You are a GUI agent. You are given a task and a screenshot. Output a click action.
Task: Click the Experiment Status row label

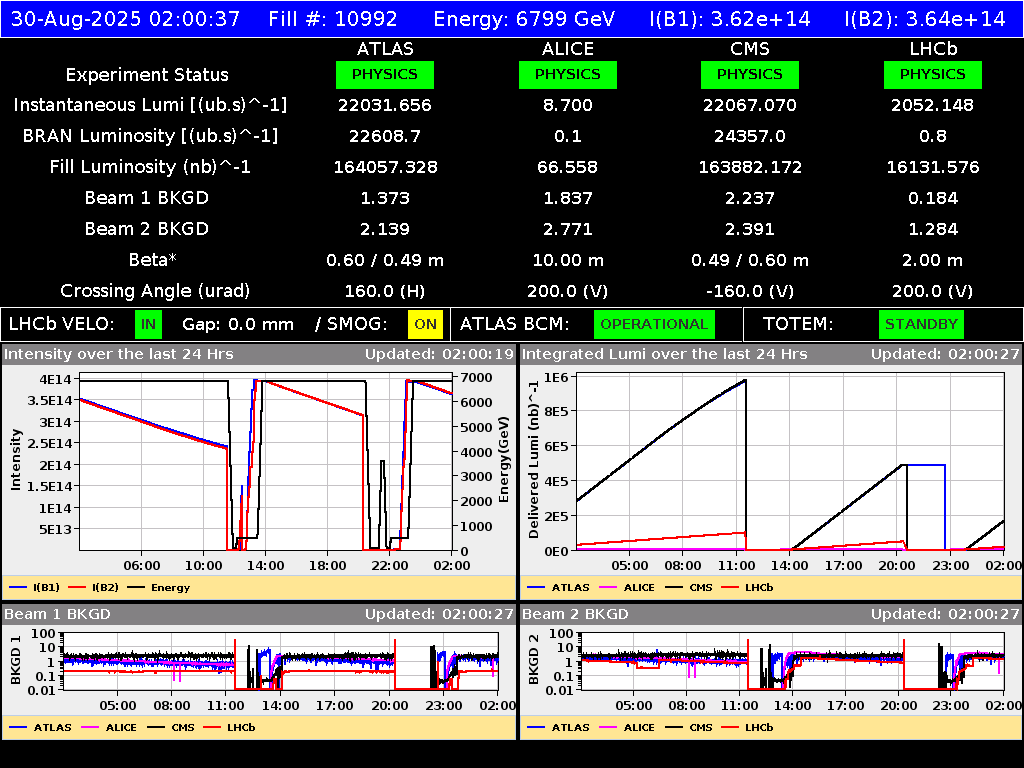coord(147,75)
